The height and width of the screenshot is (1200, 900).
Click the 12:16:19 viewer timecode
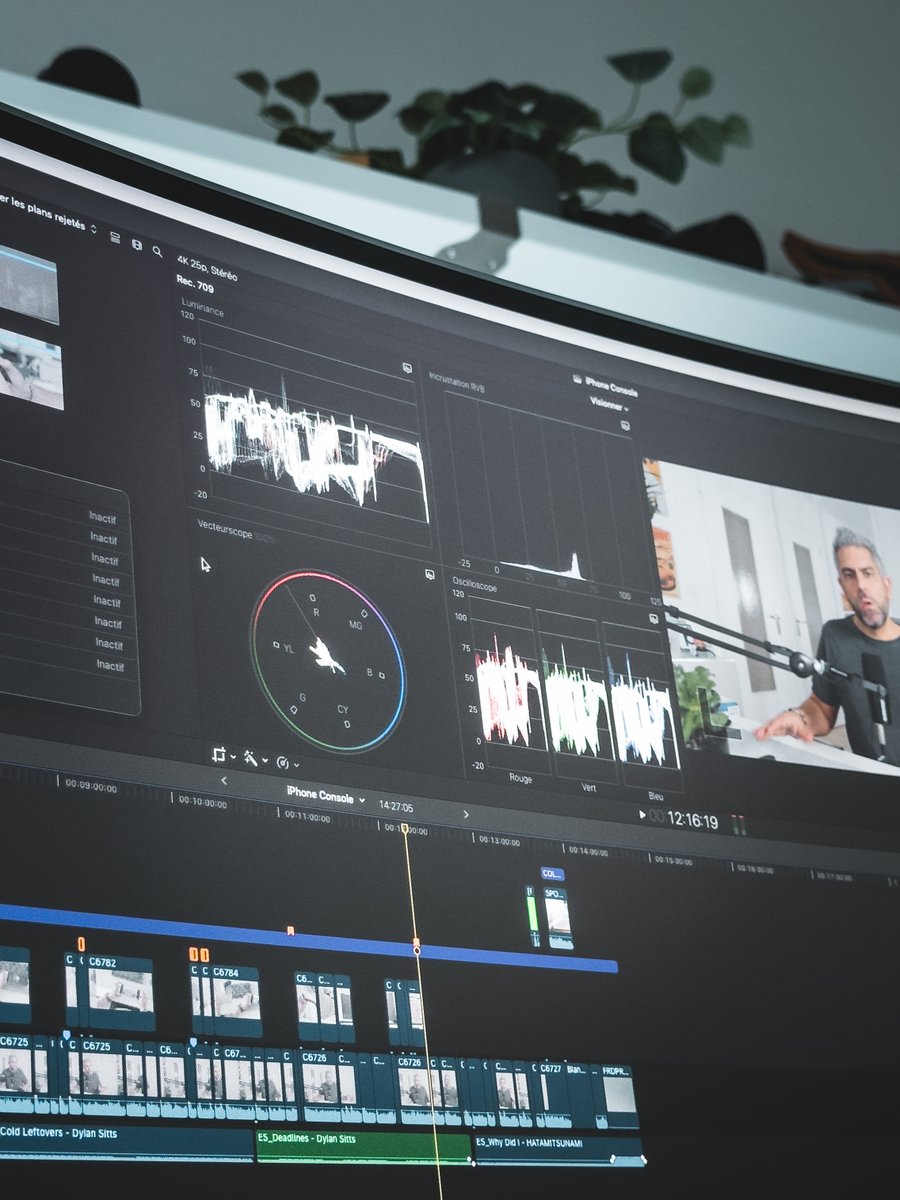click(x=693, y=821)
